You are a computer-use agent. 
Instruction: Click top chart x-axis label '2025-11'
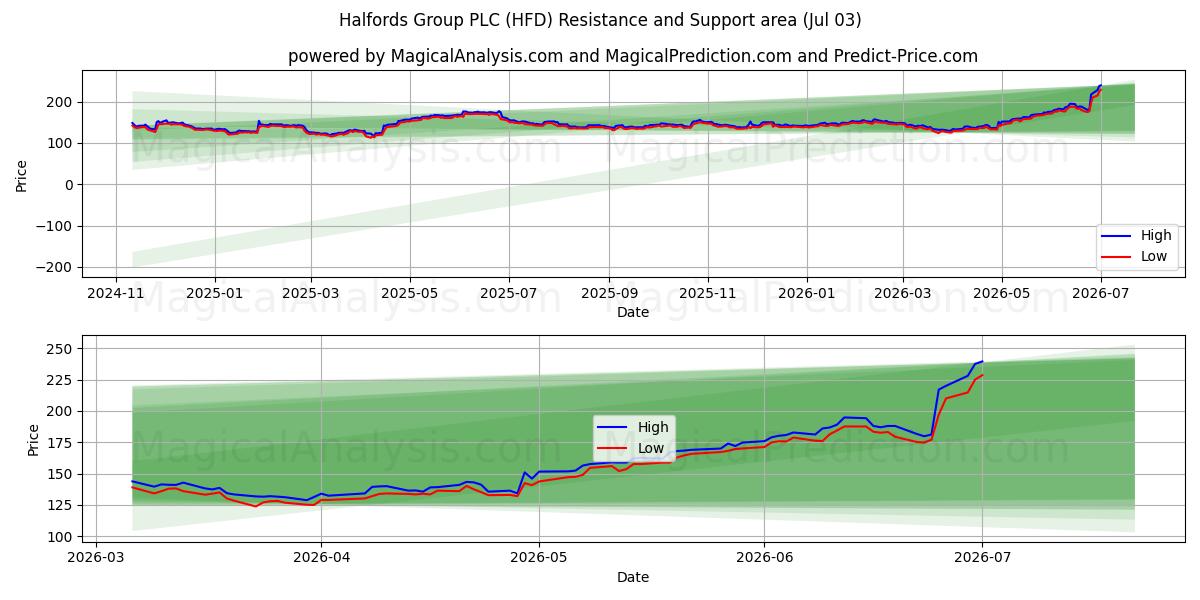709,292
